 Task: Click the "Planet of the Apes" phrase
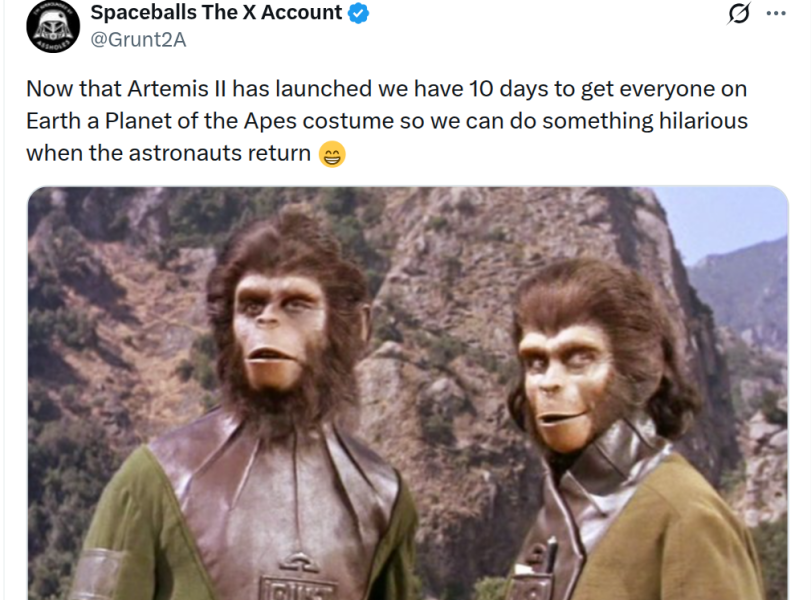click(201, 121)
